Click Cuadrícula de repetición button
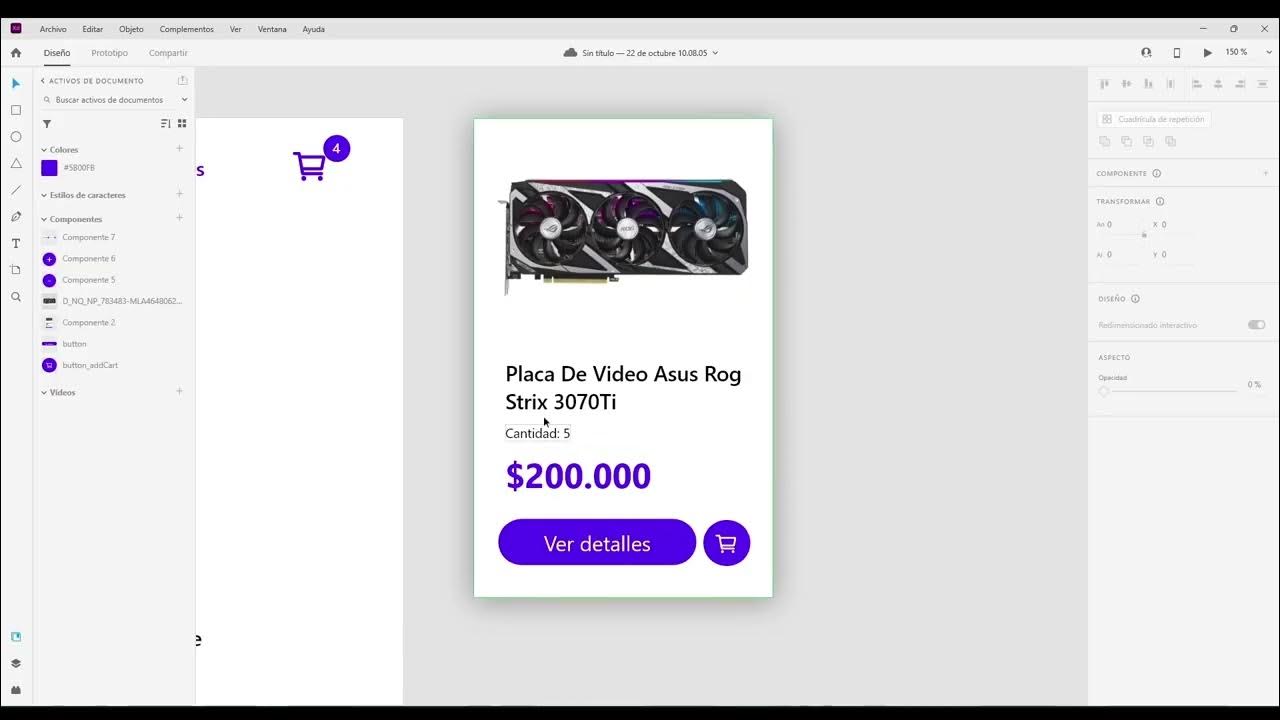 (x=1154, y=119)
